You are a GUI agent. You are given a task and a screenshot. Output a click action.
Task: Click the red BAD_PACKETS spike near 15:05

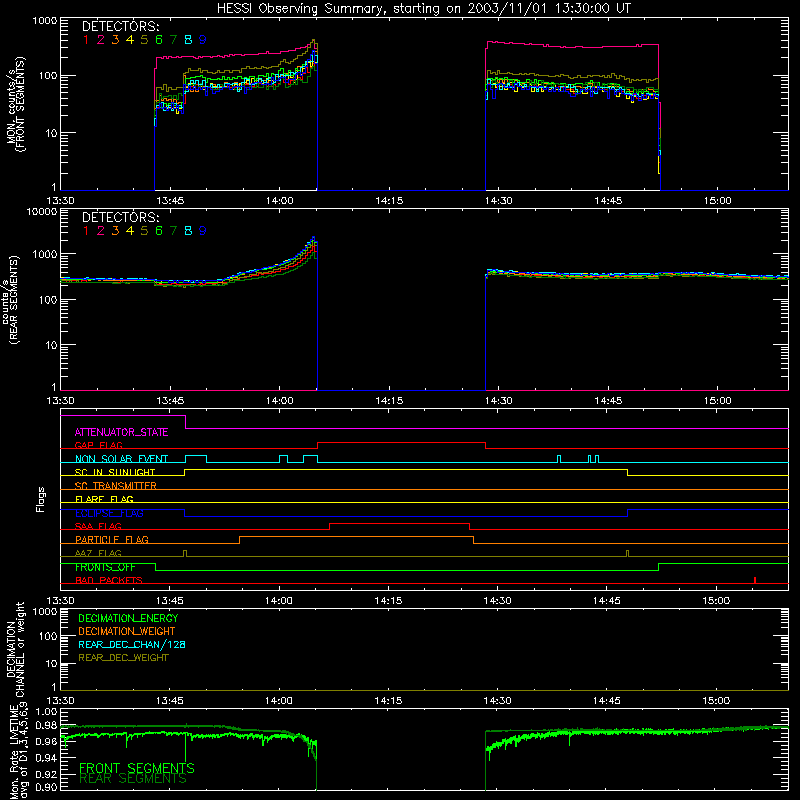(x=755, y=580)
